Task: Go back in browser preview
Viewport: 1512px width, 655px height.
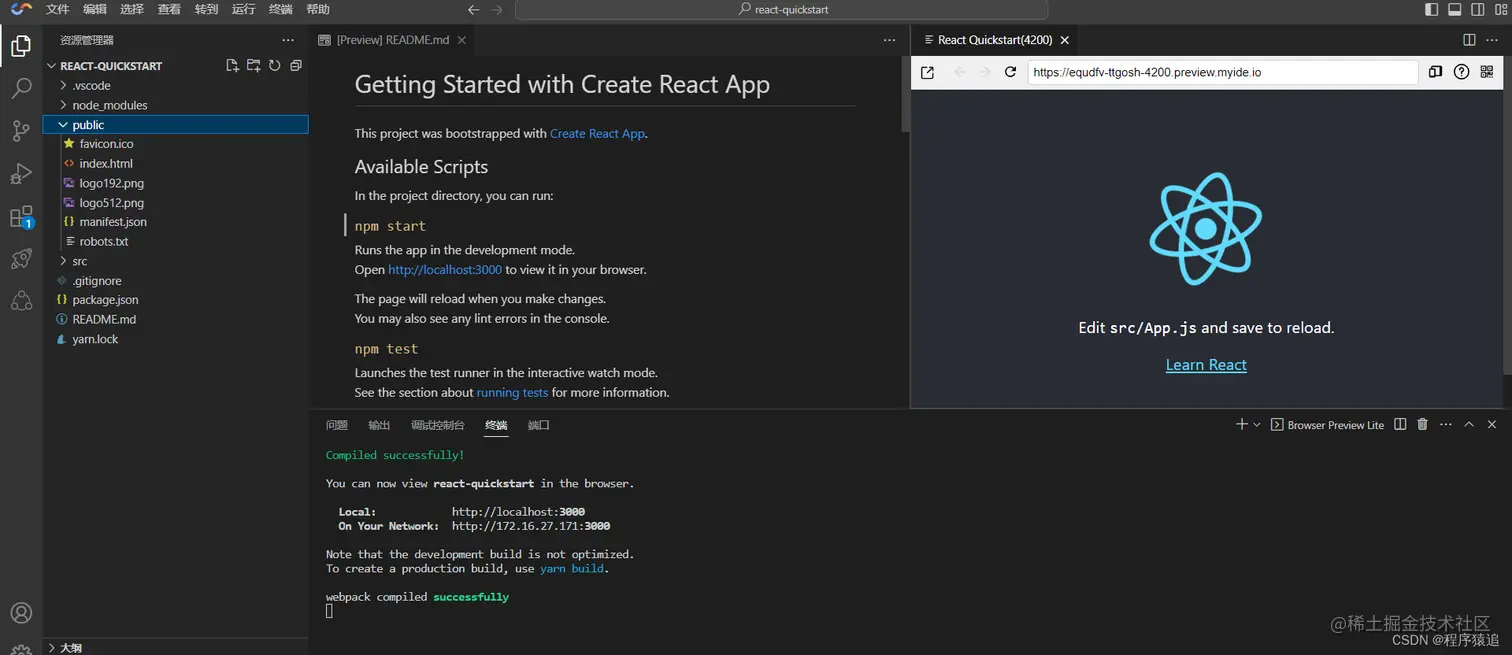Action: (x=960, y=72)
